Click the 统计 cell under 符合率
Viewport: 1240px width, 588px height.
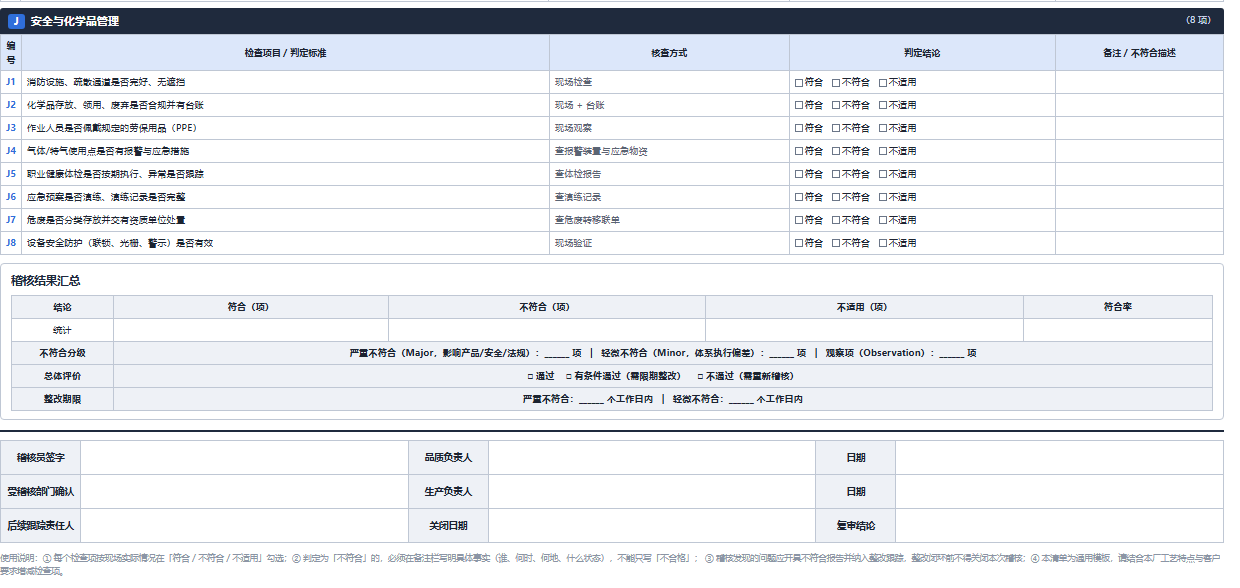pyautogui.click(x=1118, y=330)
